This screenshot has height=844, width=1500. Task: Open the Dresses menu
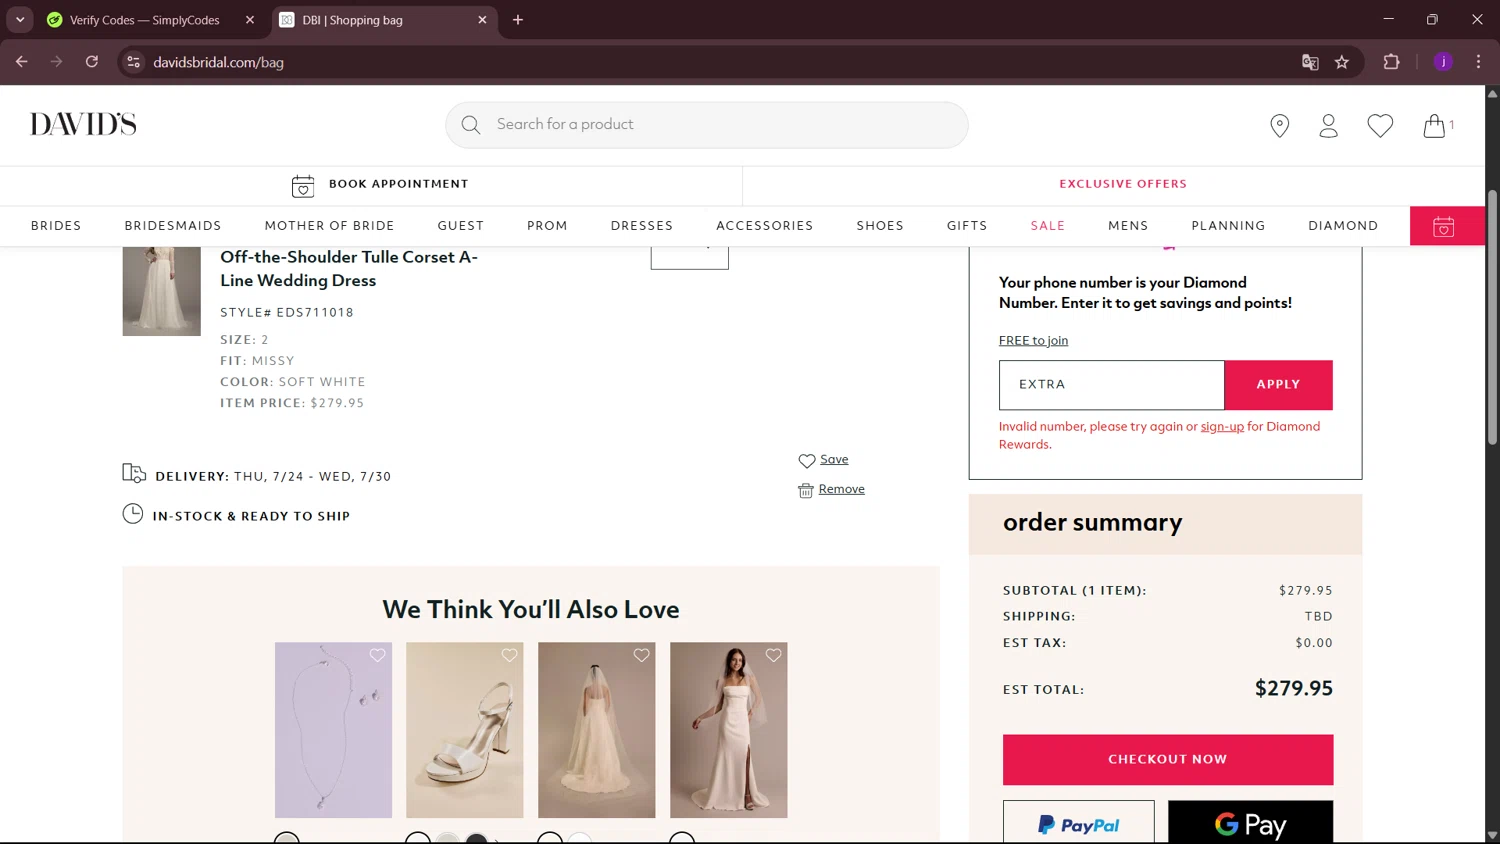tap(641, 226)
